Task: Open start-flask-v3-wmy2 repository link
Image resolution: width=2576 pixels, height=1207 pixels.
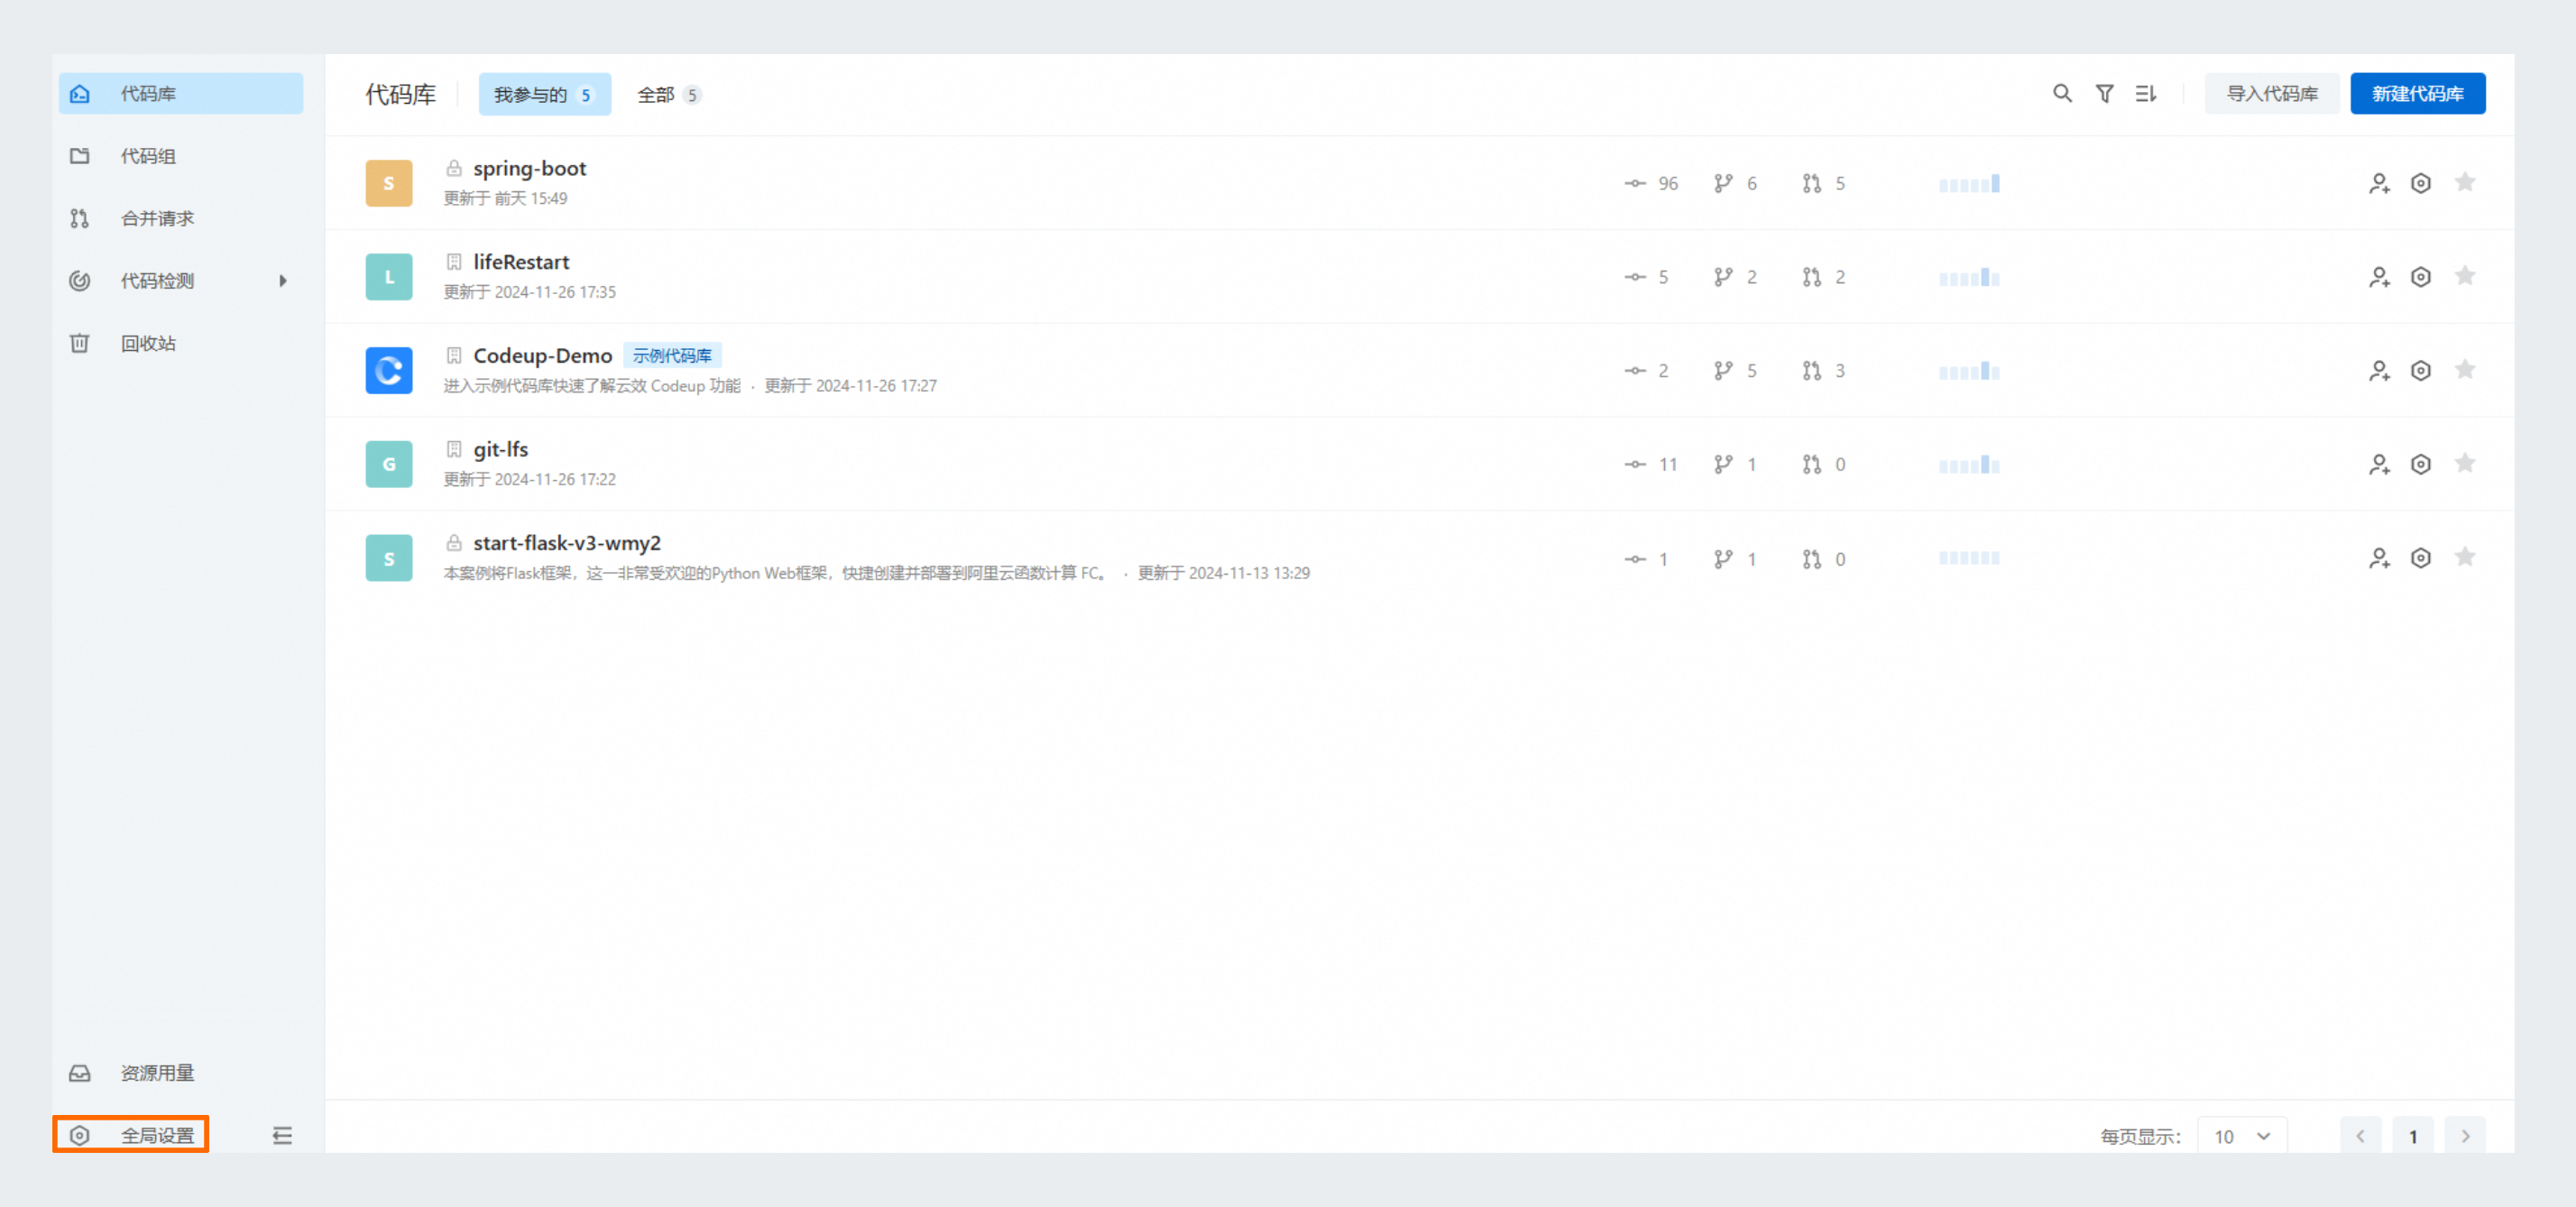Action: coord(567,543)
